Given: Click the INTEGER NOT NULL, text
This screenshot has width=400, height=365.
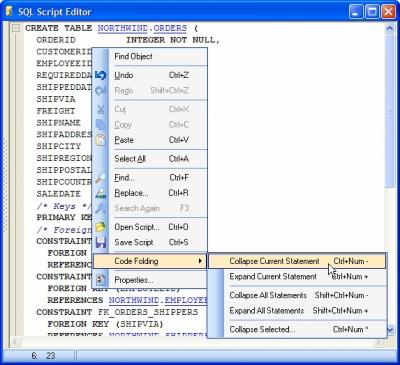Looking at the screenshot, I should [x=173, y=40].
